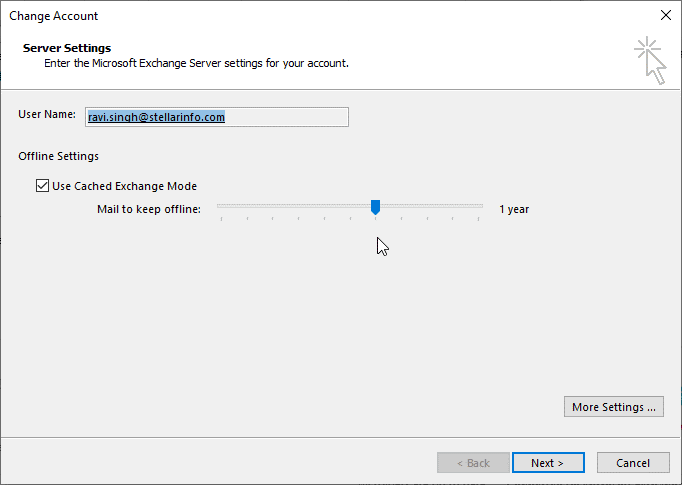Close the Change Account window
The width and height of the screenshot is (682, 485).
[x=665, y=15]
